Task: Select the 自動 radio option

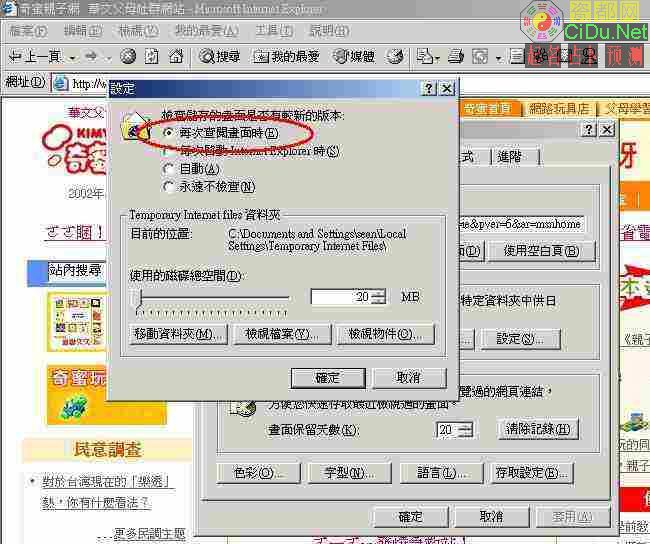Action: 168,169
